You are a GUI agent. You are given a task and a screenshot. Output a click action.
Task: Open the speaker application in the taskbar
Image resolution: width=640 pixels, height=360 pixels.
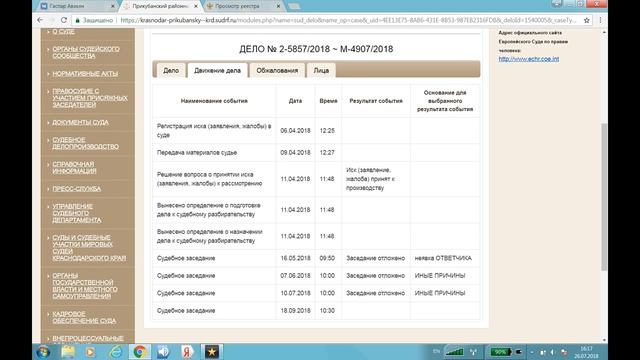tap(163, 351)
